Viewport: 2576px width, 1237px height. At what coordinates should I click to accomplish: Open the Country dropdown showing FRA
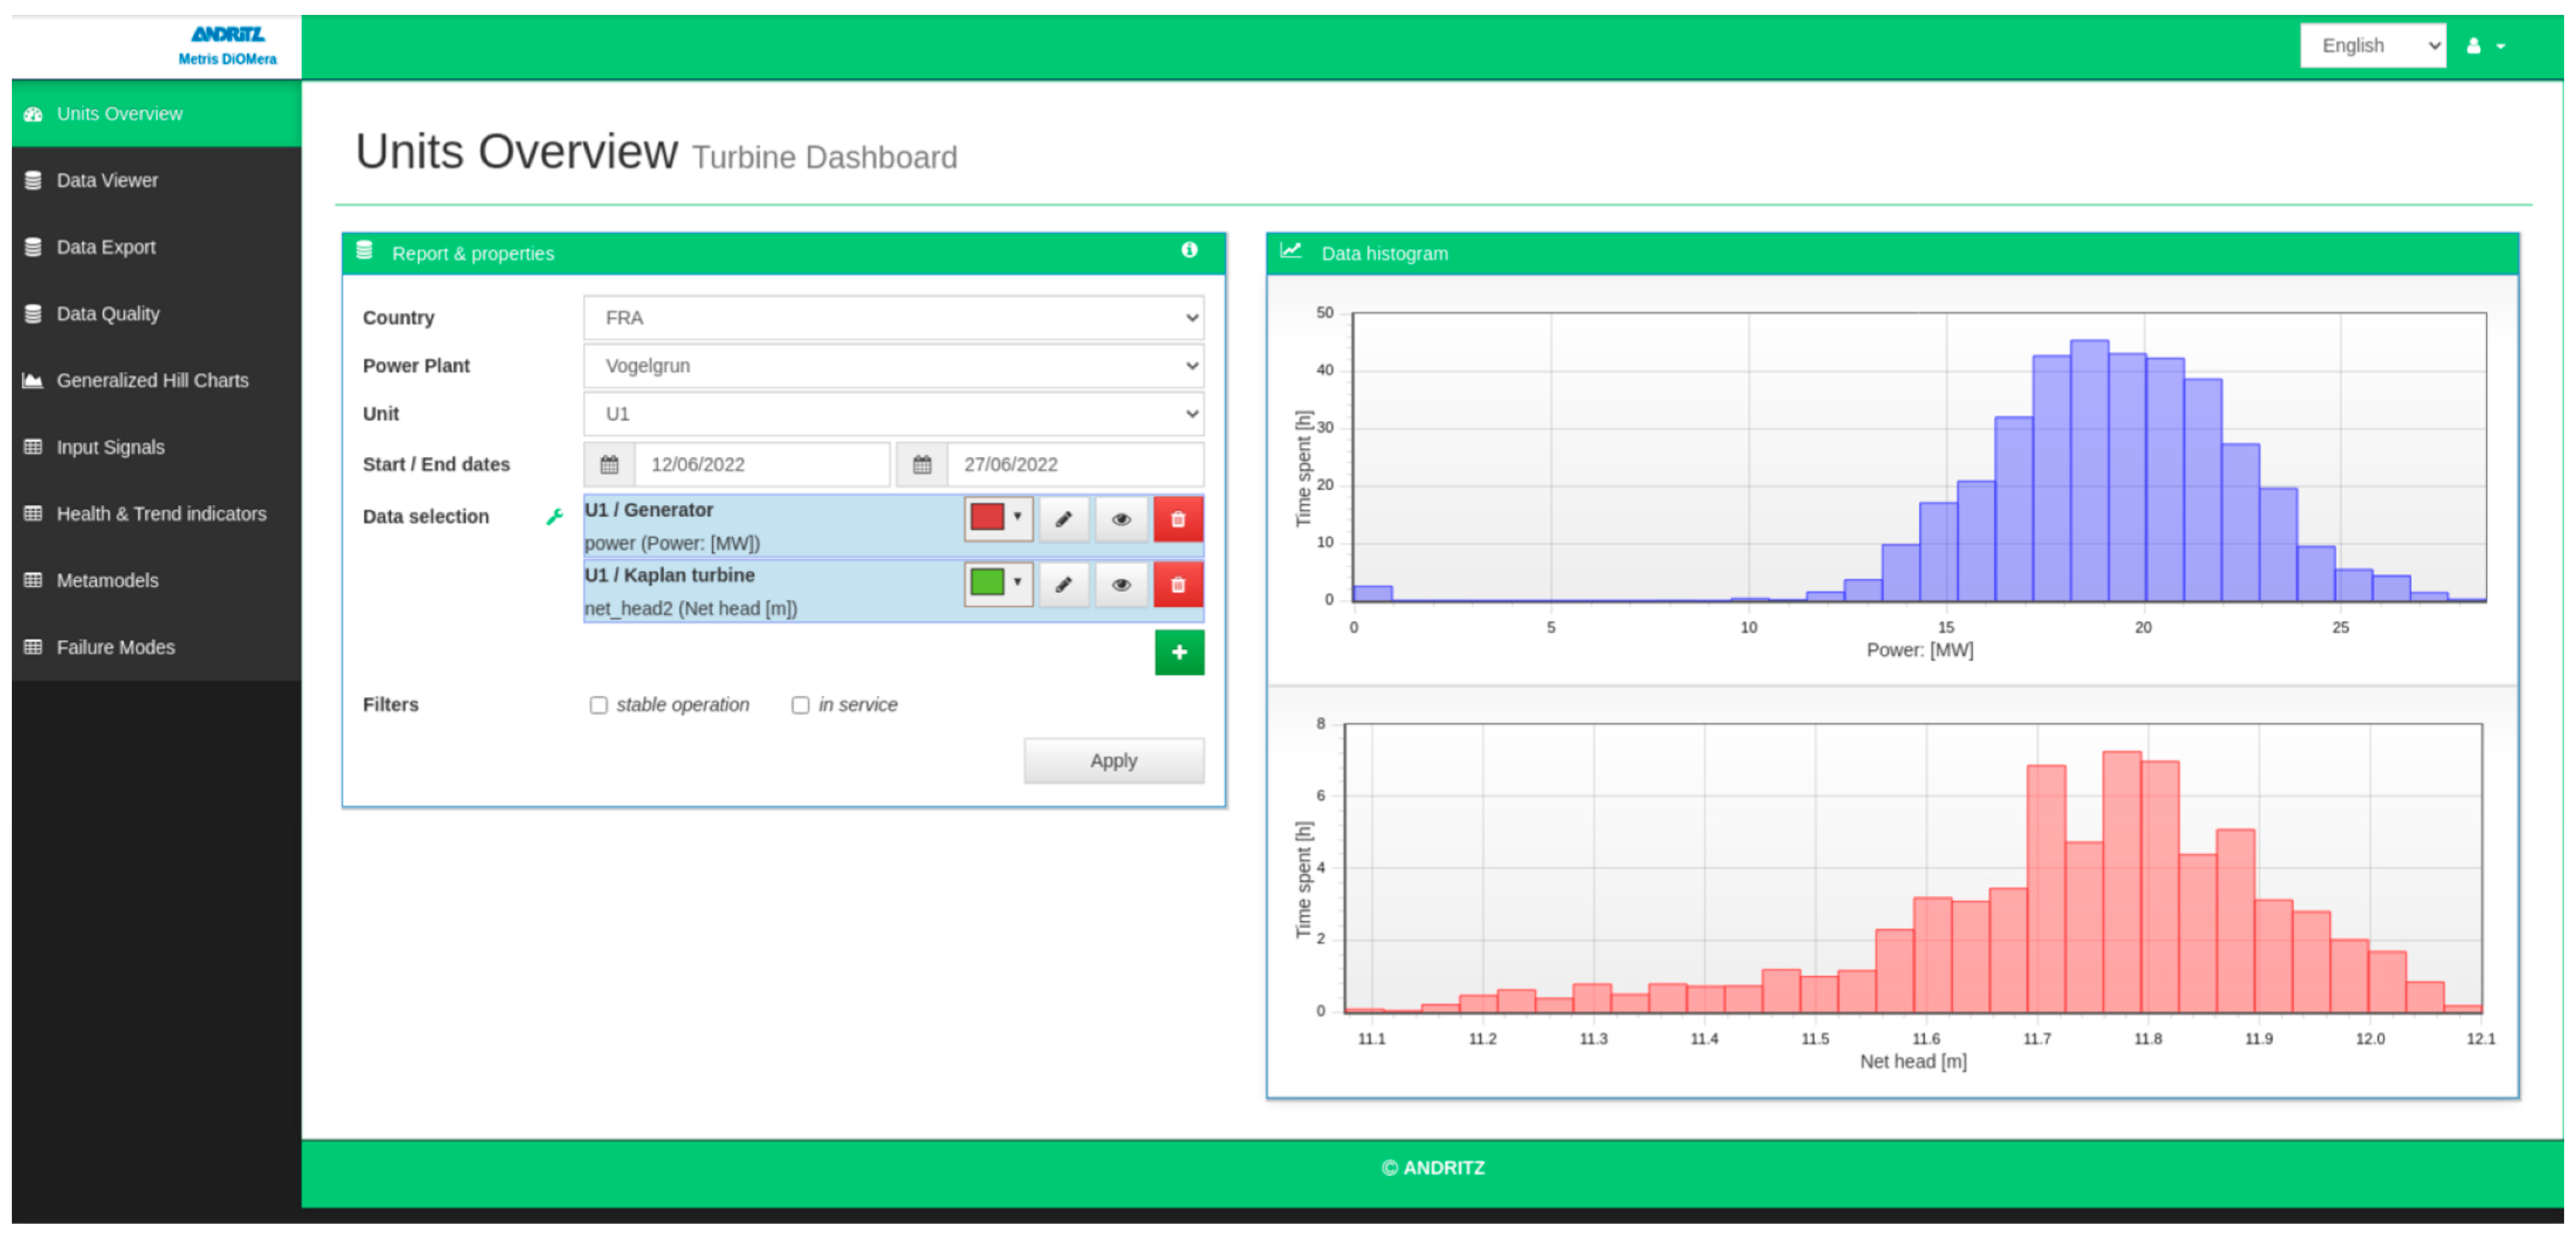(893, 317)
